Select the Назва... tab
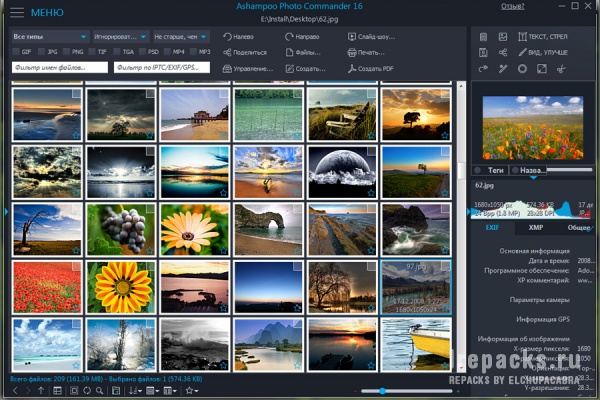This screenshot has height=400, width=600. tap(528, 170)
